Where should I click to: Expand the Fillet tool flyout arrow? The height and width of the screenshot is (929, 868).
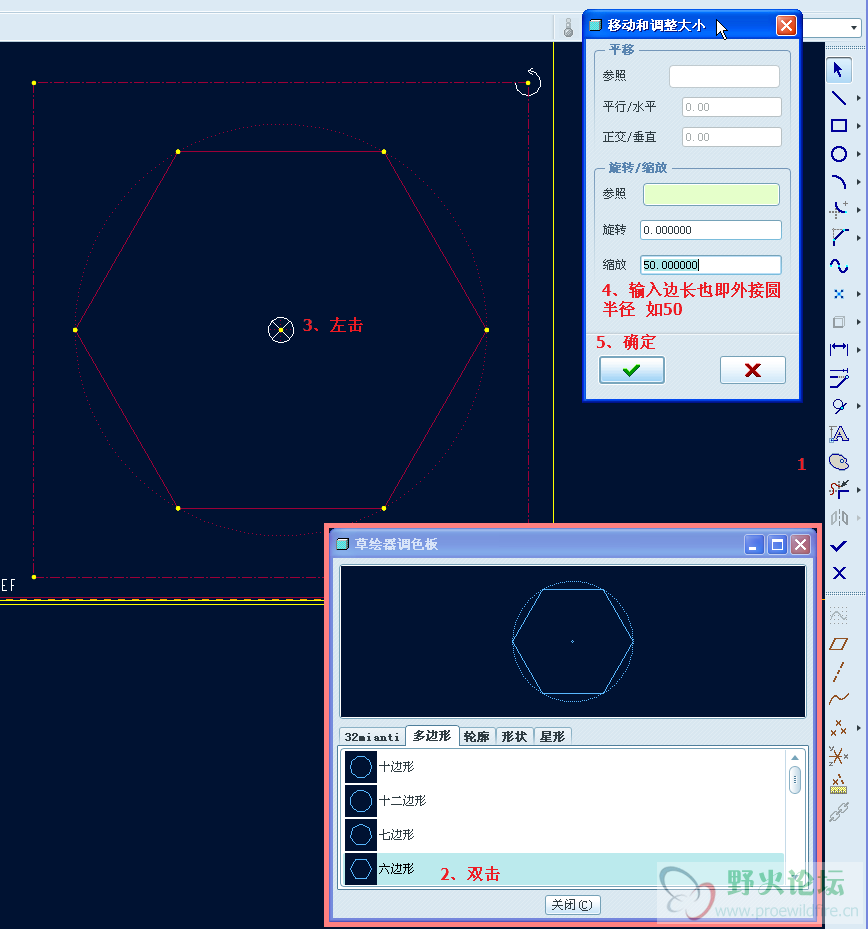(x=859, y=210)
